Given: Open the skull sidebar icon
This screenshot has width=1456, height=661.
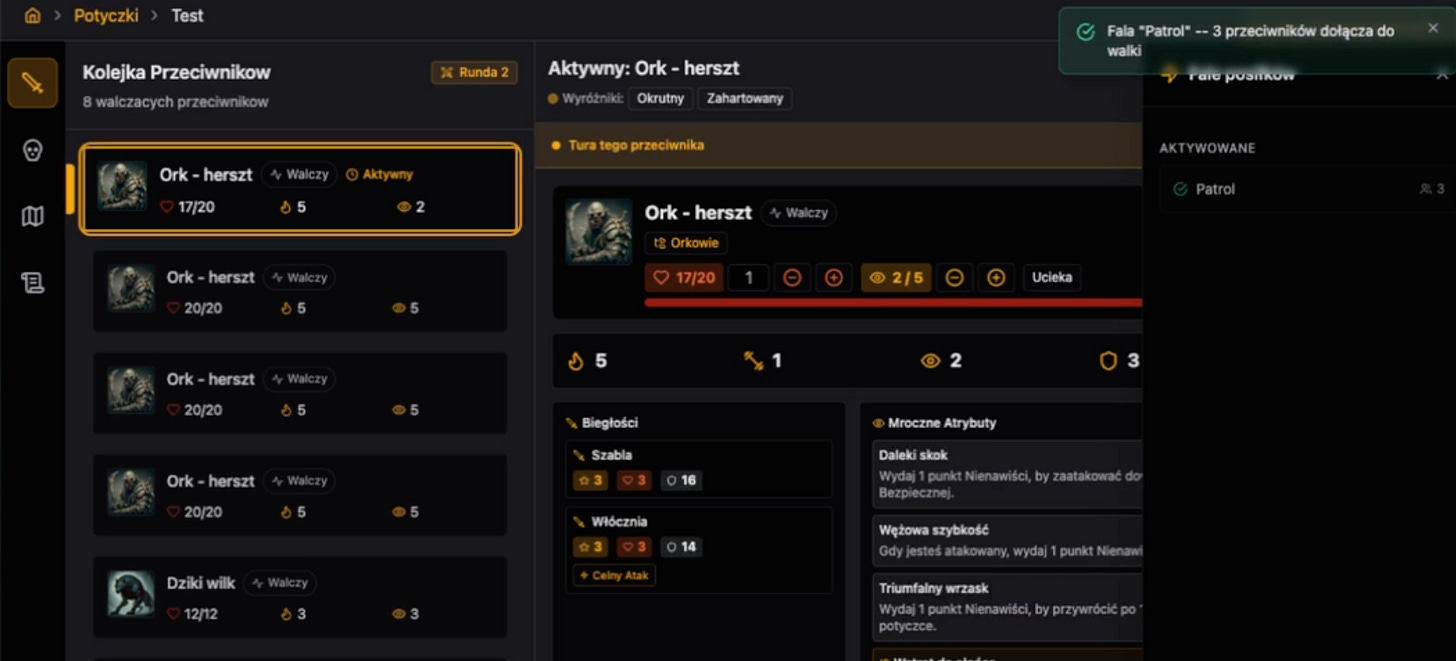Looking at the screenshot, I should click(x=32, y=150).
